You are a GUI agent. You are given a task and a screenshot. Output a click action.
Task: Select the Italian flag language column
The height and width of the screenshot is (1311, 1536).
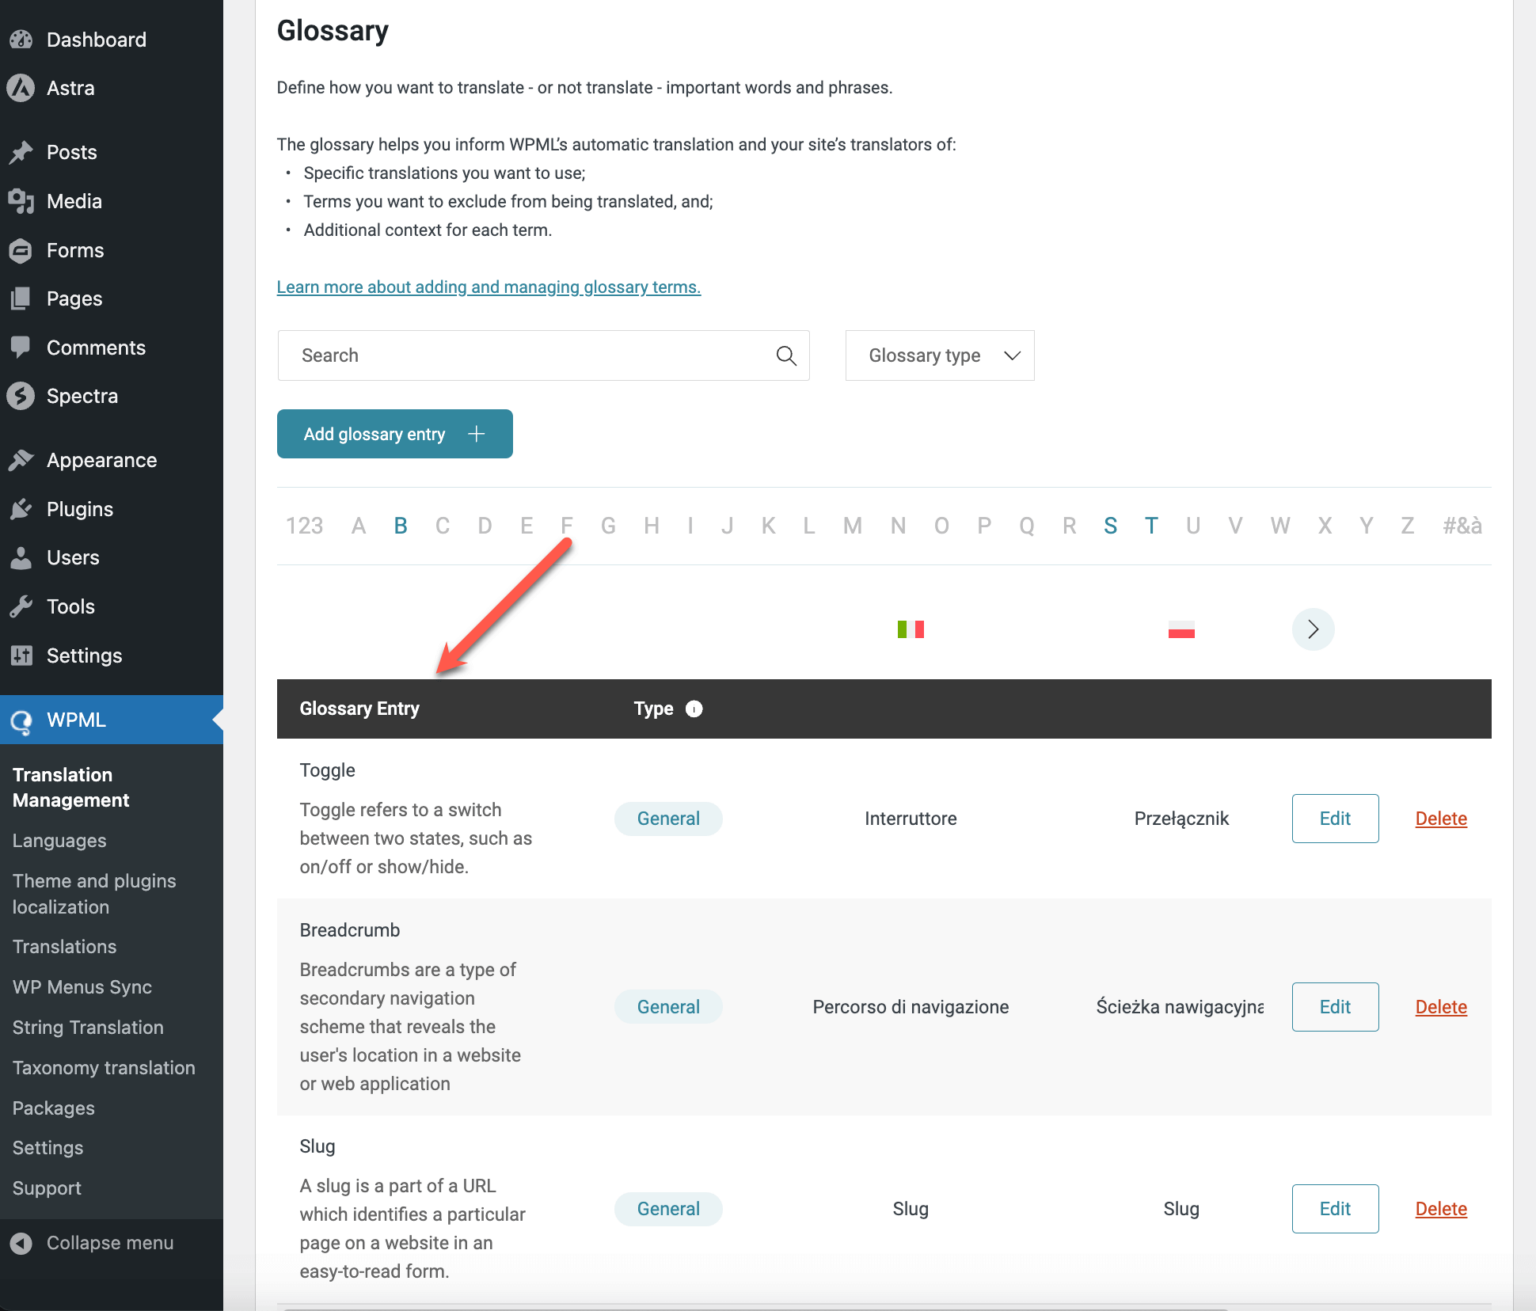coord(910,629)
